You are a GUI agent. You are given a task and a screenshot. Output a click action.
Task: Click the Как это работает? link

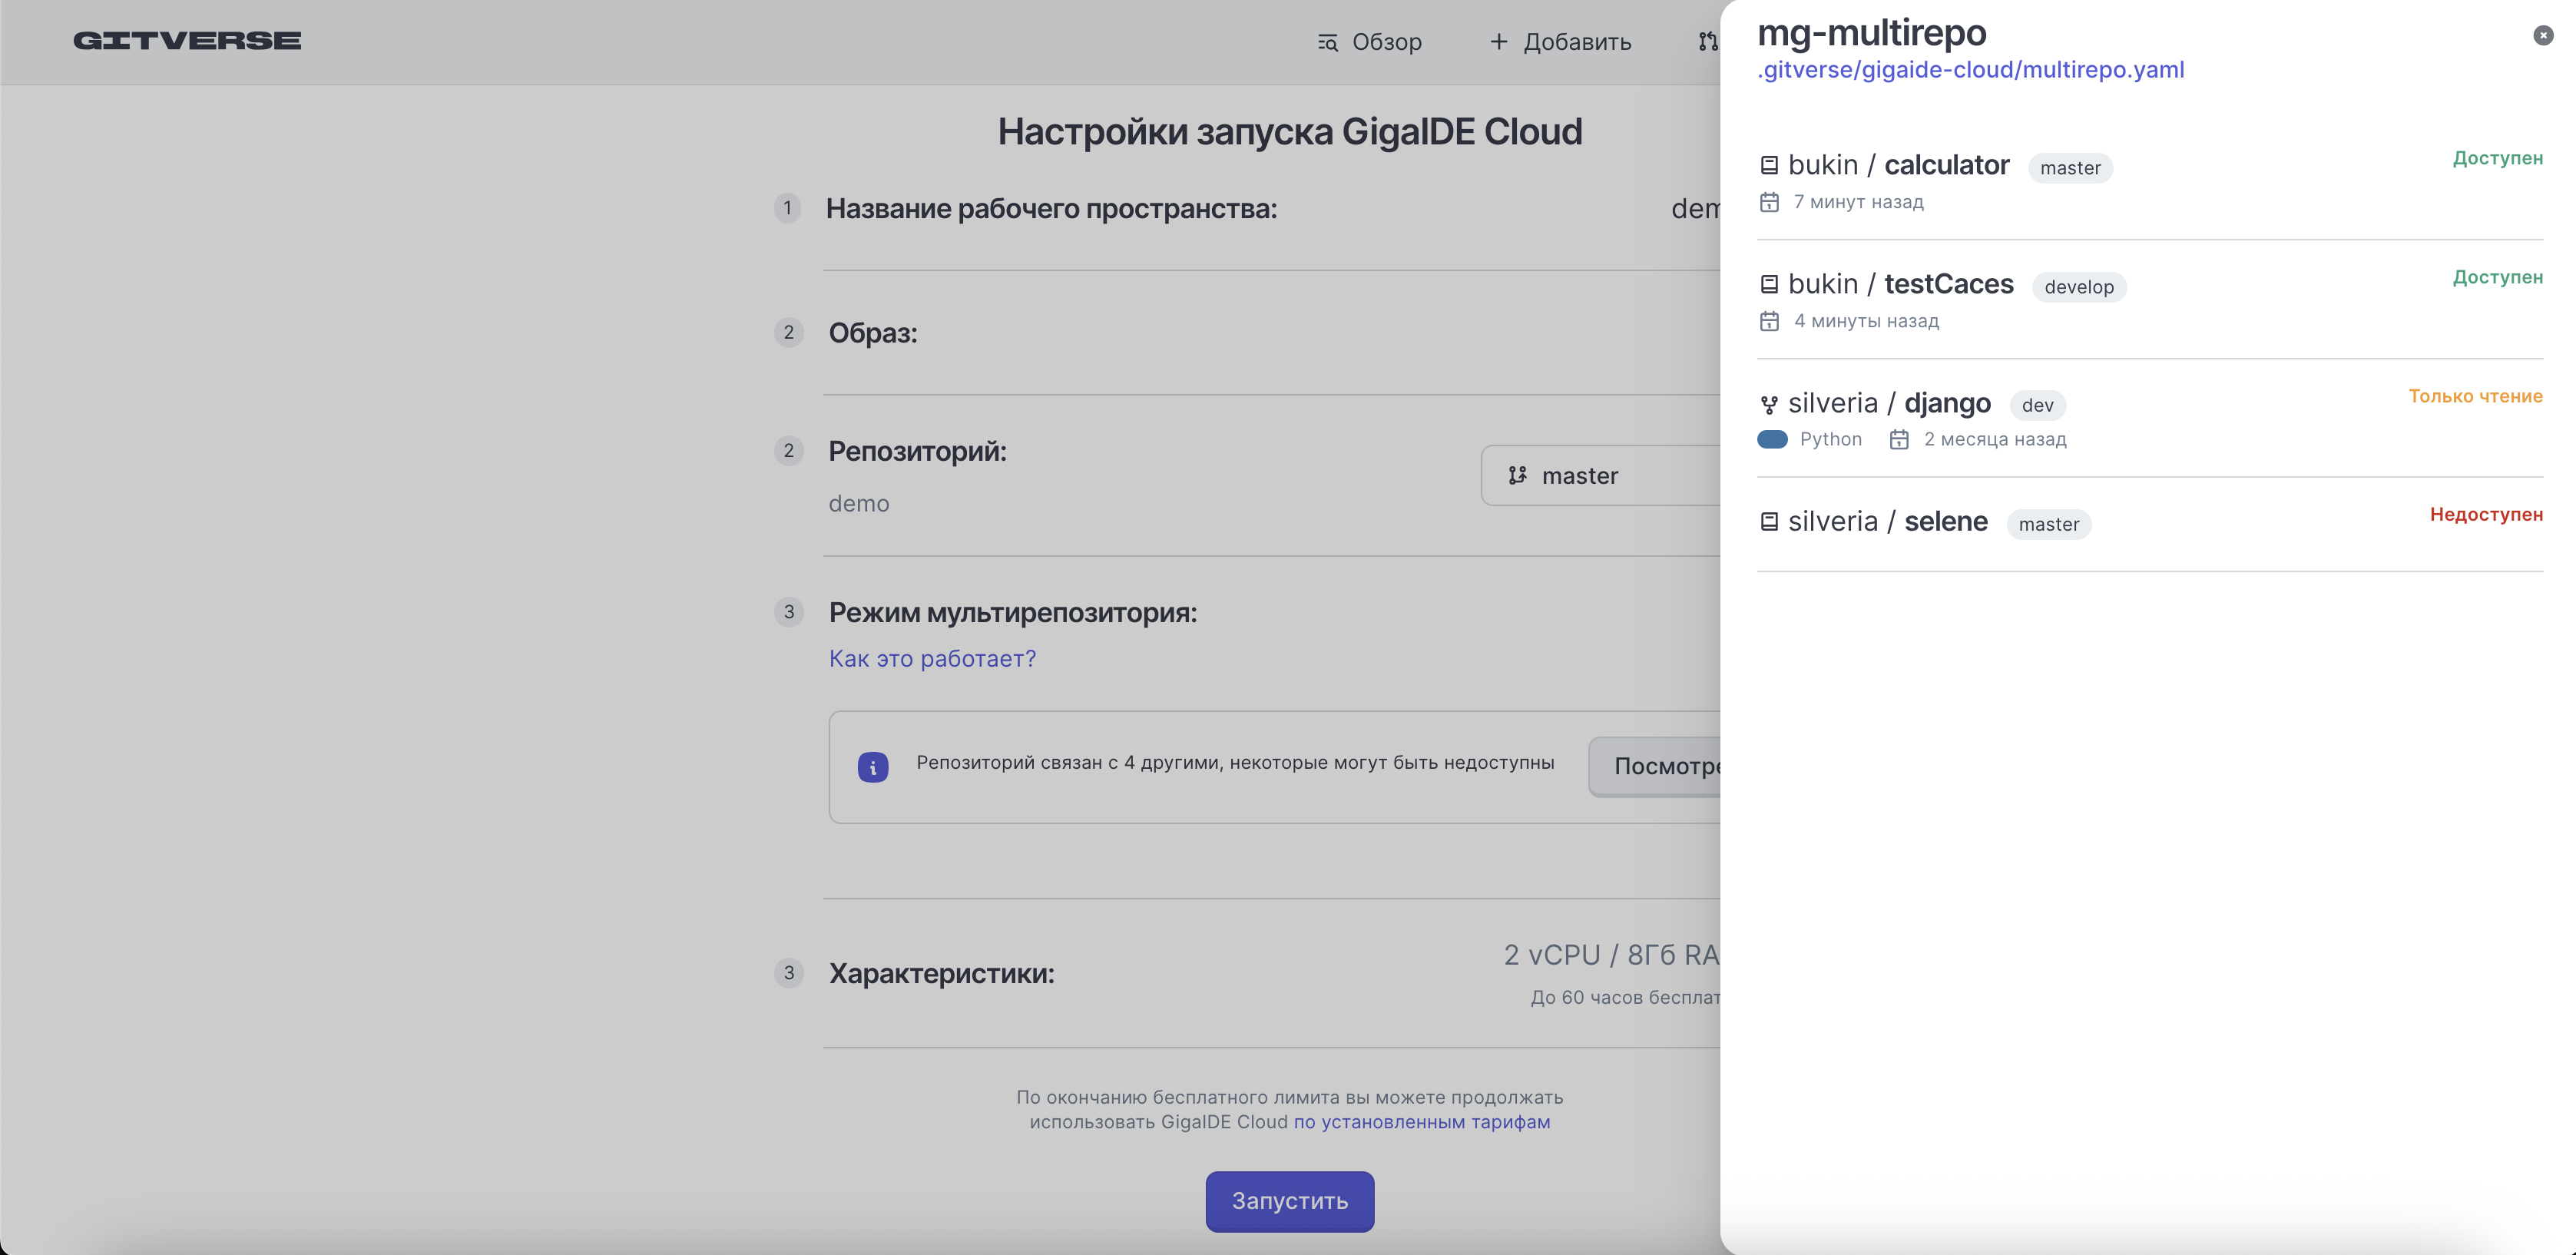click(x=932, y=659)
